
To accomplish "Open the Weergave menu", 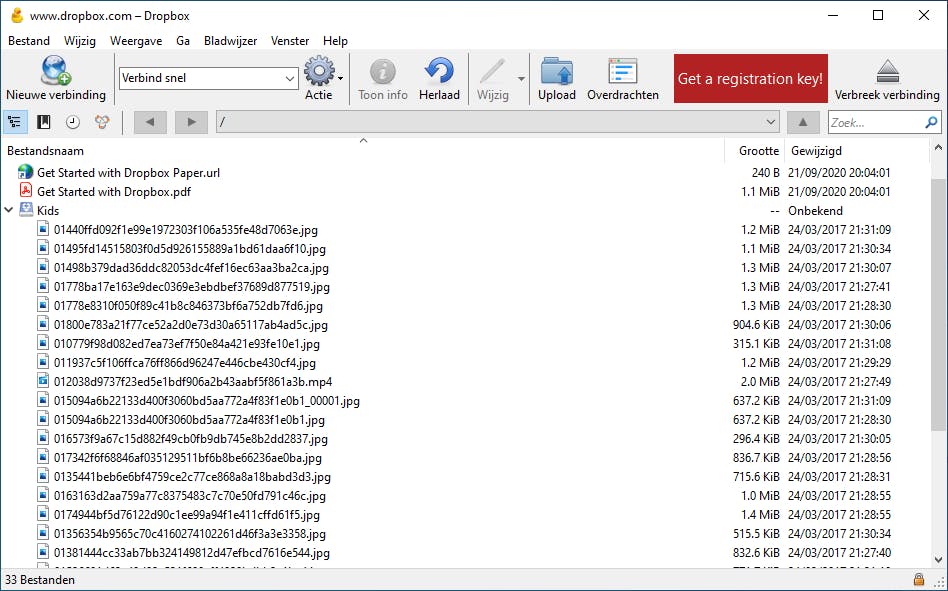I will [x=136, y=40].
